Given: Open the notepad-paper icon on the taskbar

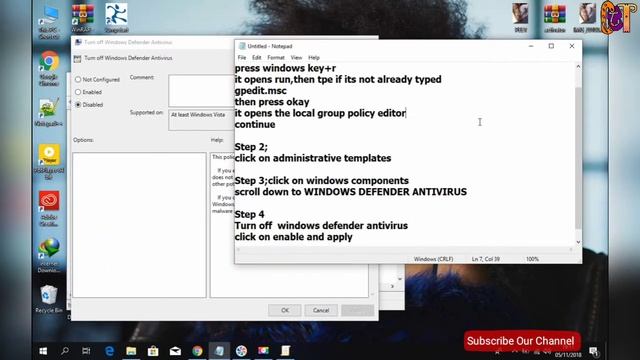Looking at the screenshot, I should [x=285, y=351].
